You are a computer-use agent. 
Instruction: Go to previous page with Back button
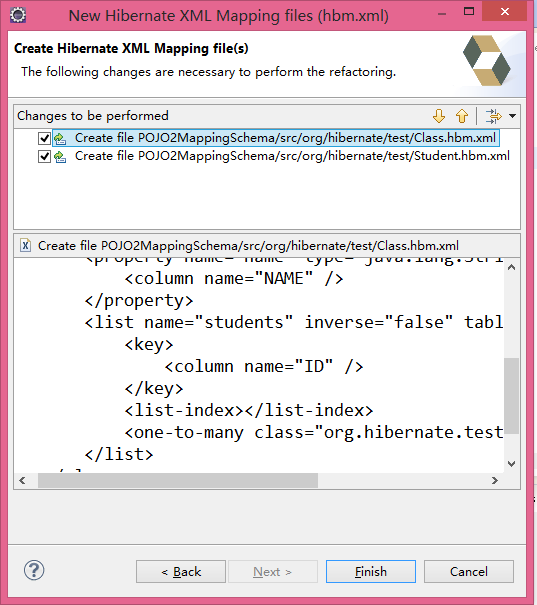(x=181, y=571)
